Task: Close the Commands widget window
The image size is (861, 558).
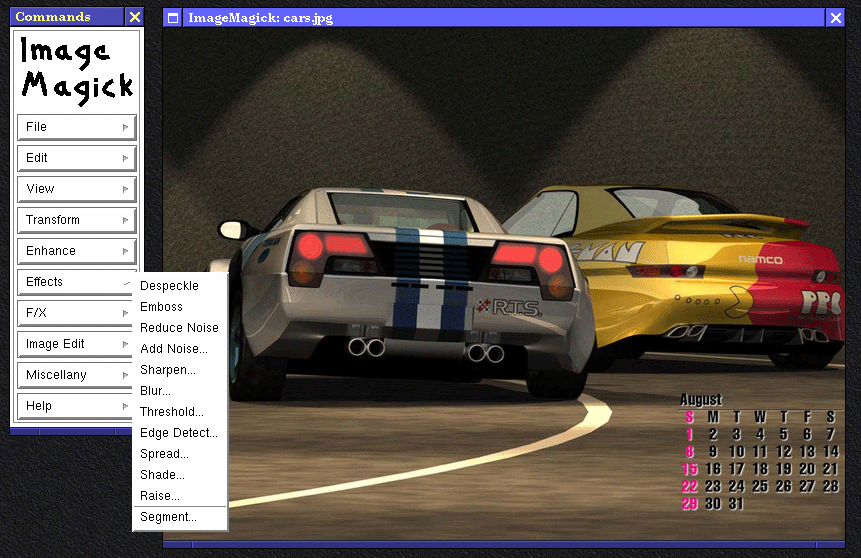Action: pyautogui.click(x=135, y=17)
